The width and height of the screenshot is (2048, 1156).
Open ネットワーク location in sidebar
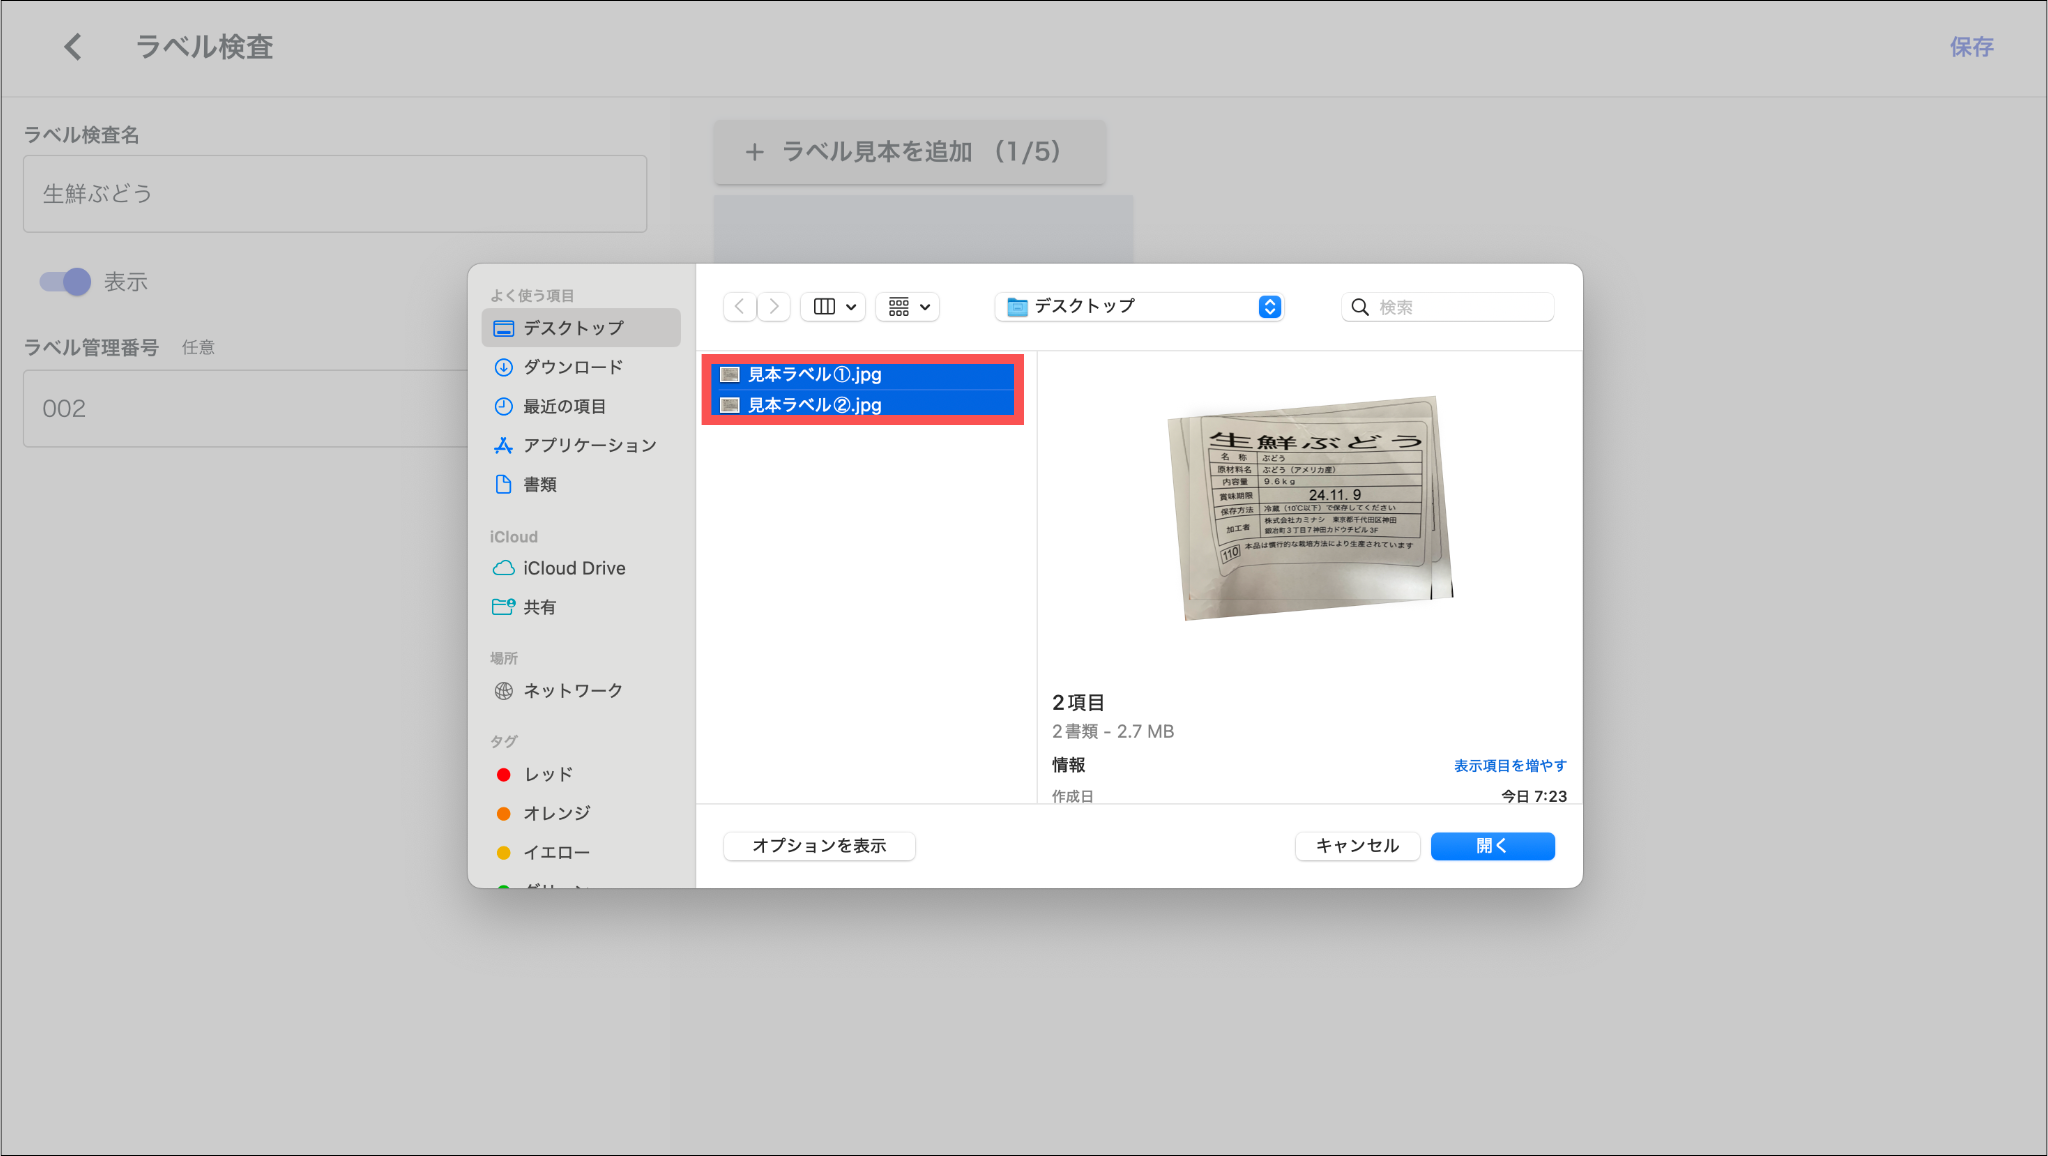click(572, 691)
